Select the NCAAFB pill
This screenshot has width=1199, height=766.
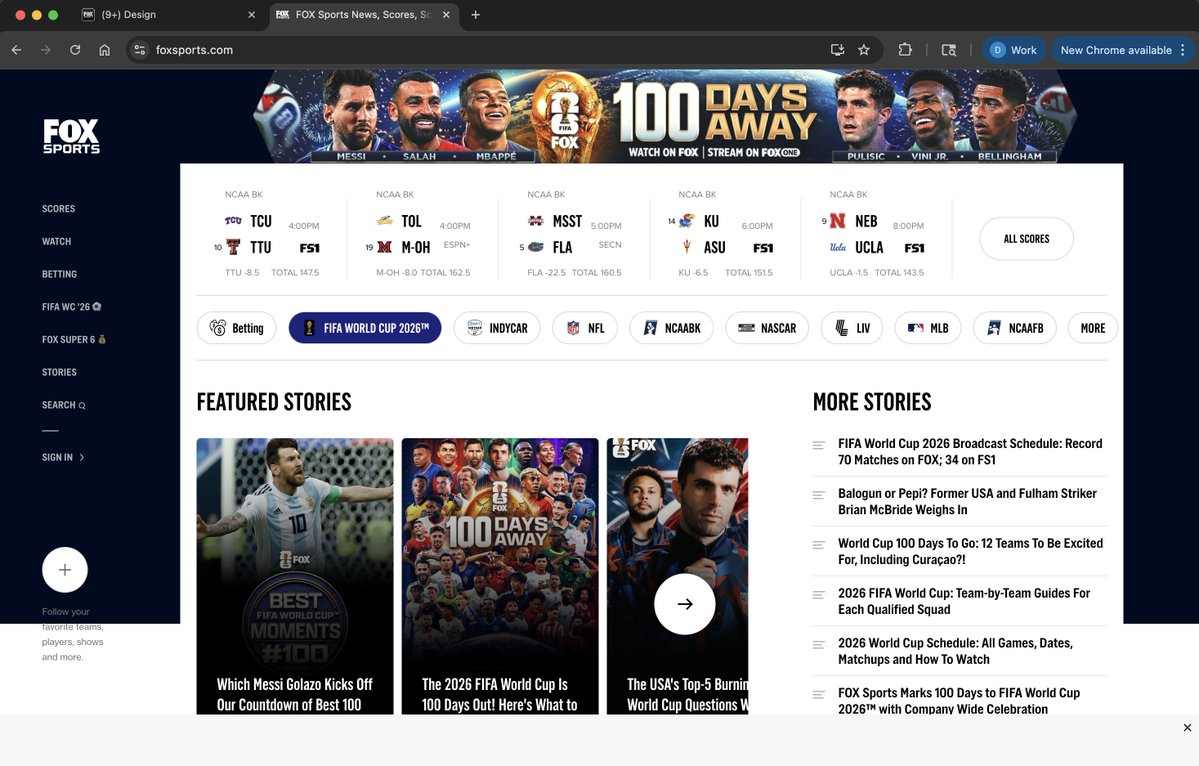pyautogui.click(x=1015, y=328)
